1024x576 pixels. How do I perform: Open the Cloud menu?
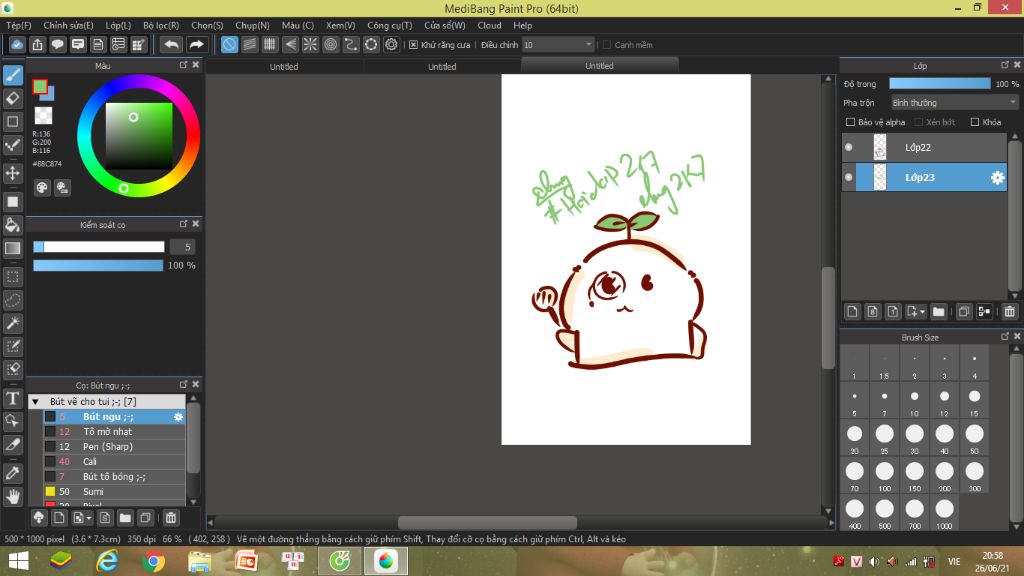click(489, 25)
